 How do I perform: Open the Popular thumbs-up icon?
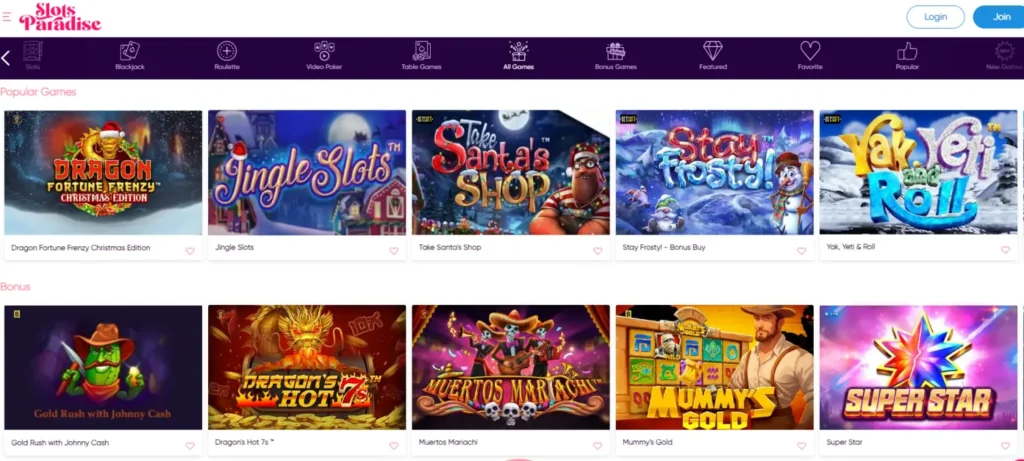click(907, 51)
